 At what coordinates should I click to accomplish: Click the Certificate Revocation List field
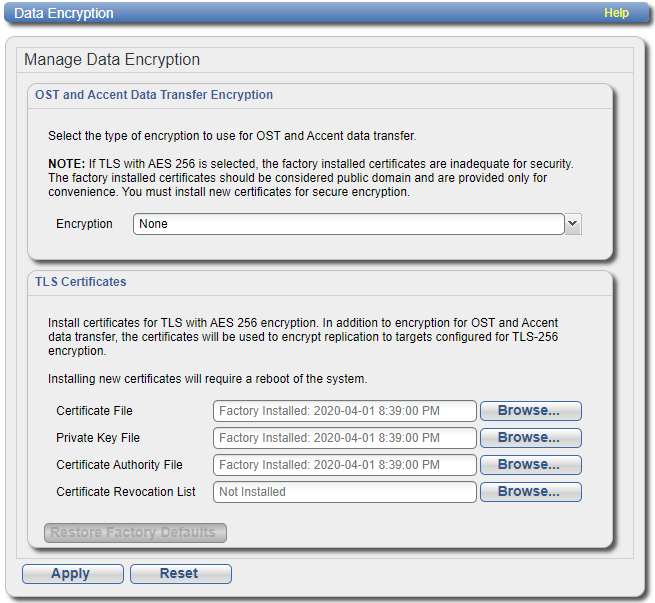coord(344,492)
